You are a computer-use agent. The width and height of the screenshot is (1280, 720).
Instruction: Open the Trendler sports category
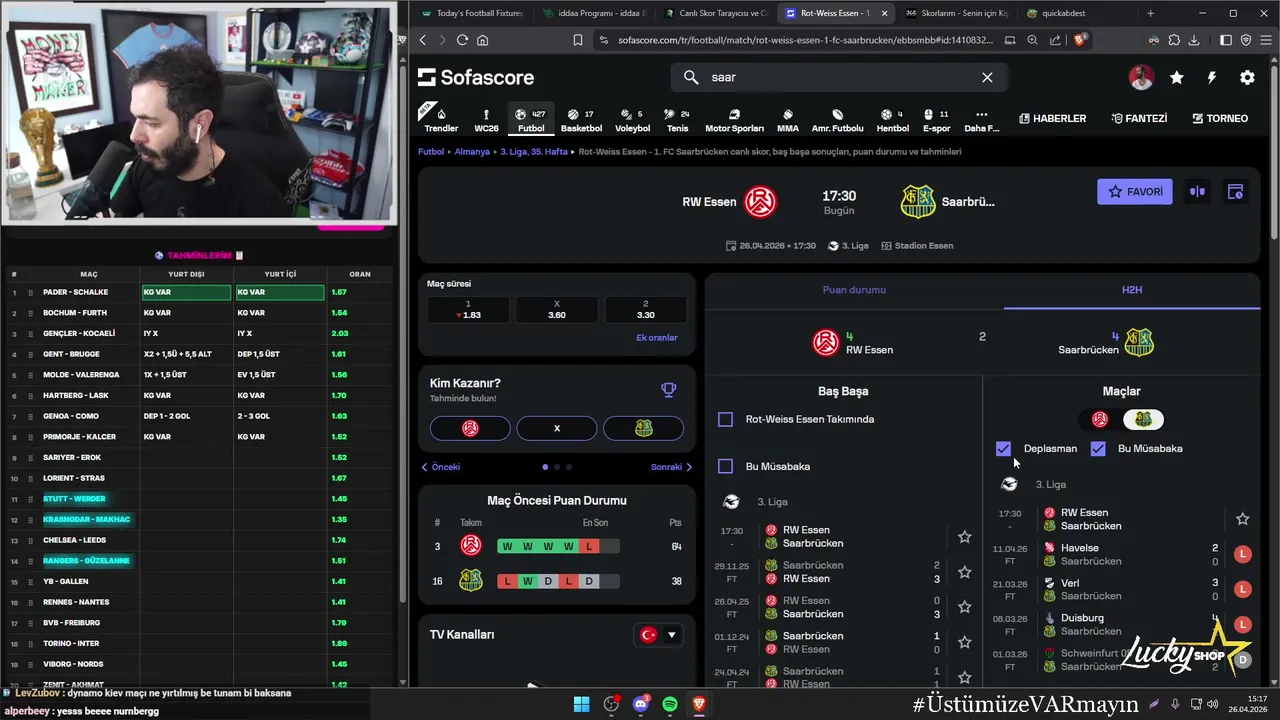[x=441, y=119]
